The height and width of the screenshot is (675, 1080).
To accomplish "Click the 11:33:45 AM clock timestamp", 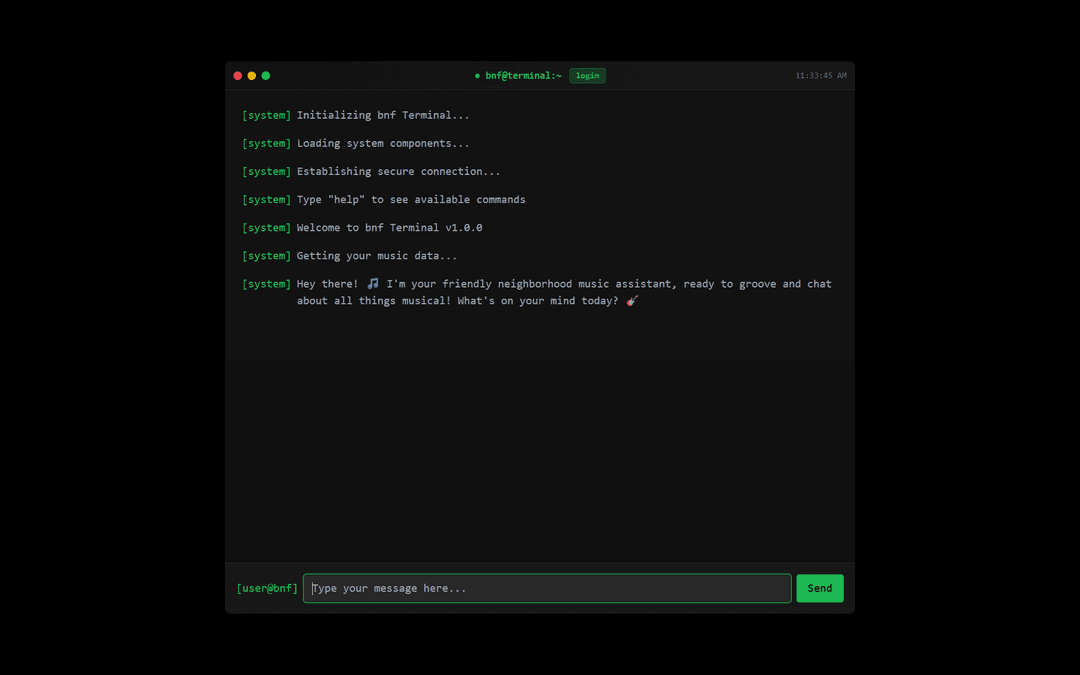I will click(820, 76).
